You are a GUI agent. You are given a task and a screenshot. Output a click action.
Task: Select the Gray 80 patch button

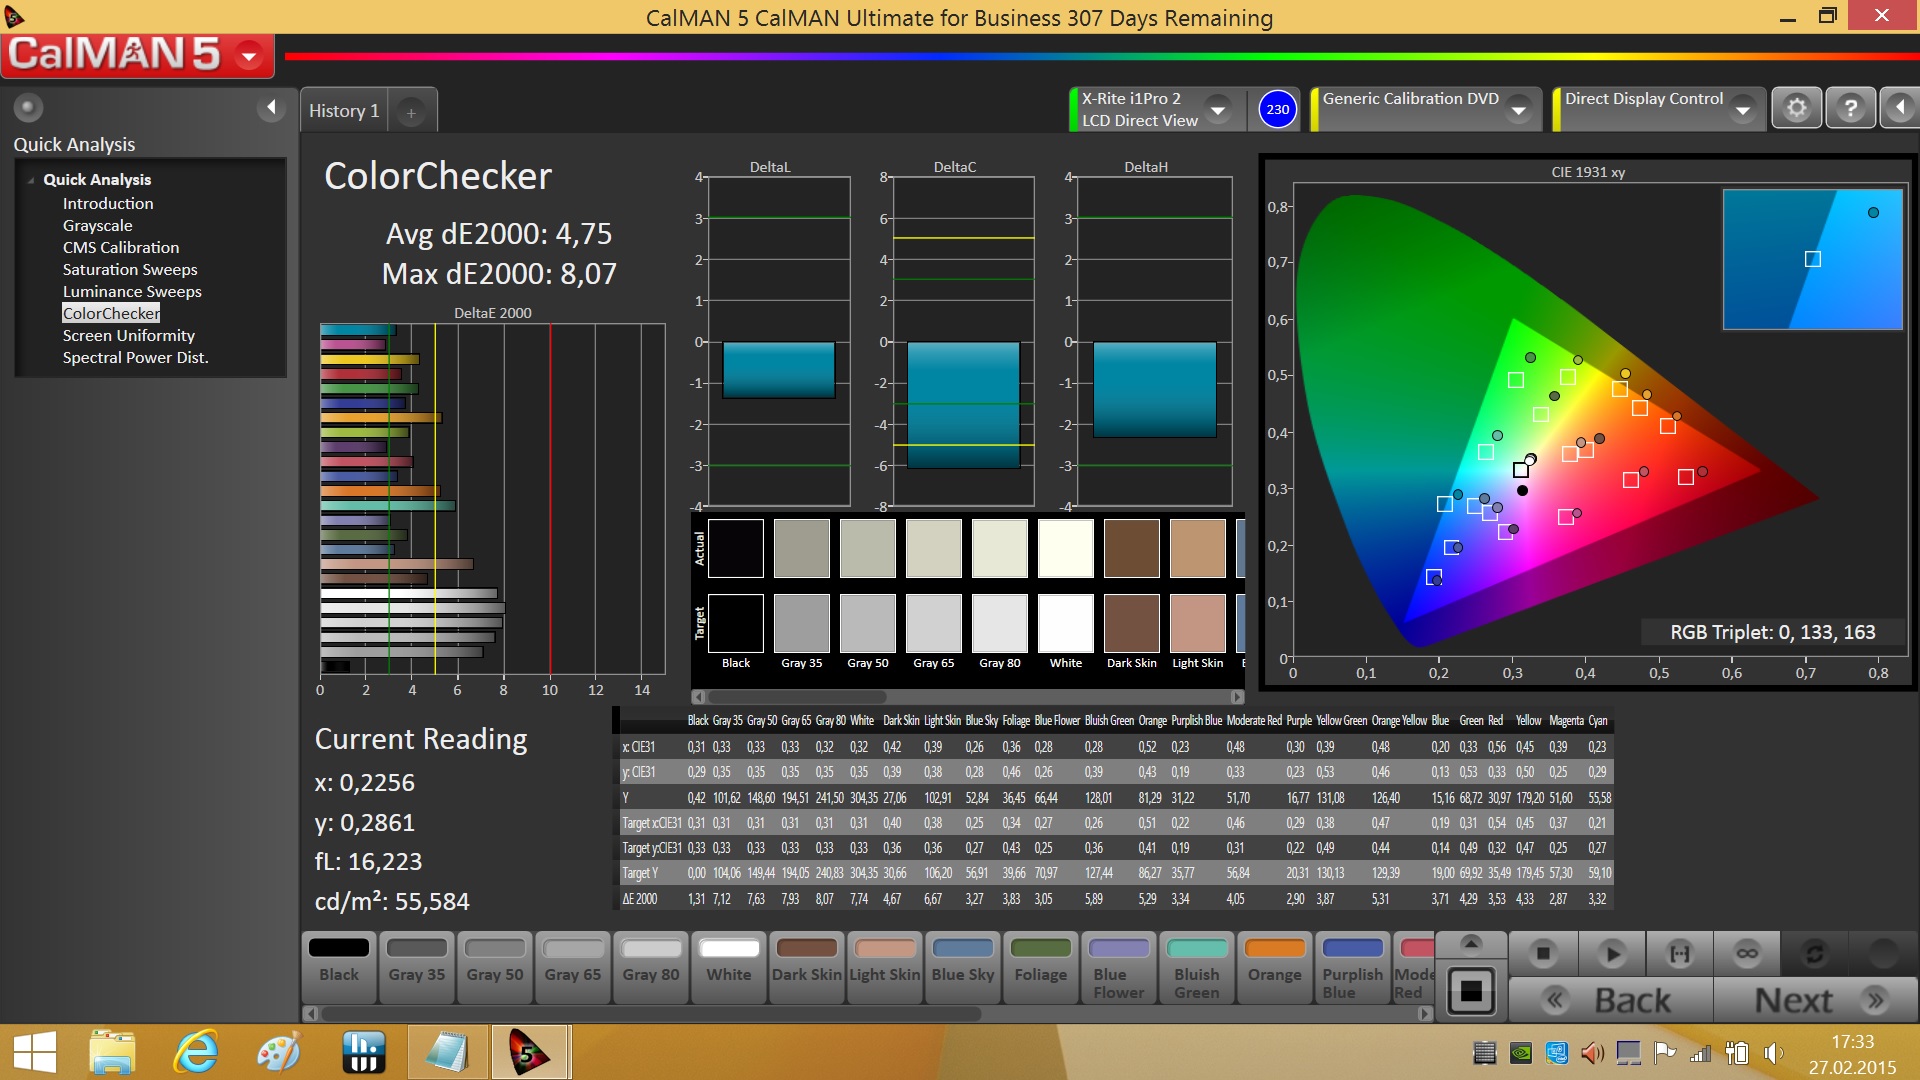point(651,967)
